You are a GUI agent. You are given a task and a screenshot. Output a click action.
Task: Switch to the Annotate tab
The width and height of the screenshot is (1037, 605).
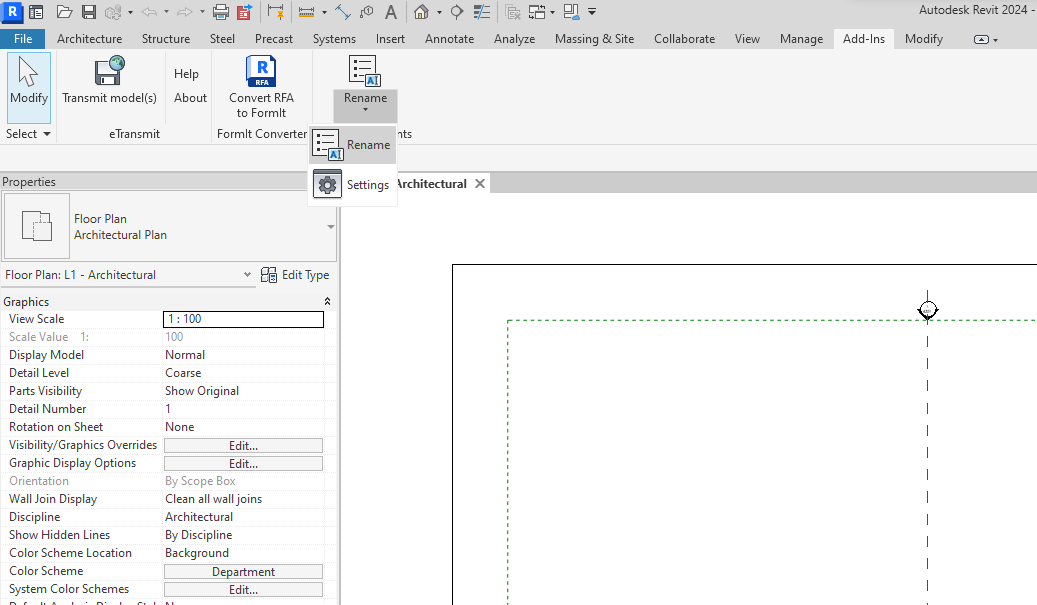coord(450,39)
